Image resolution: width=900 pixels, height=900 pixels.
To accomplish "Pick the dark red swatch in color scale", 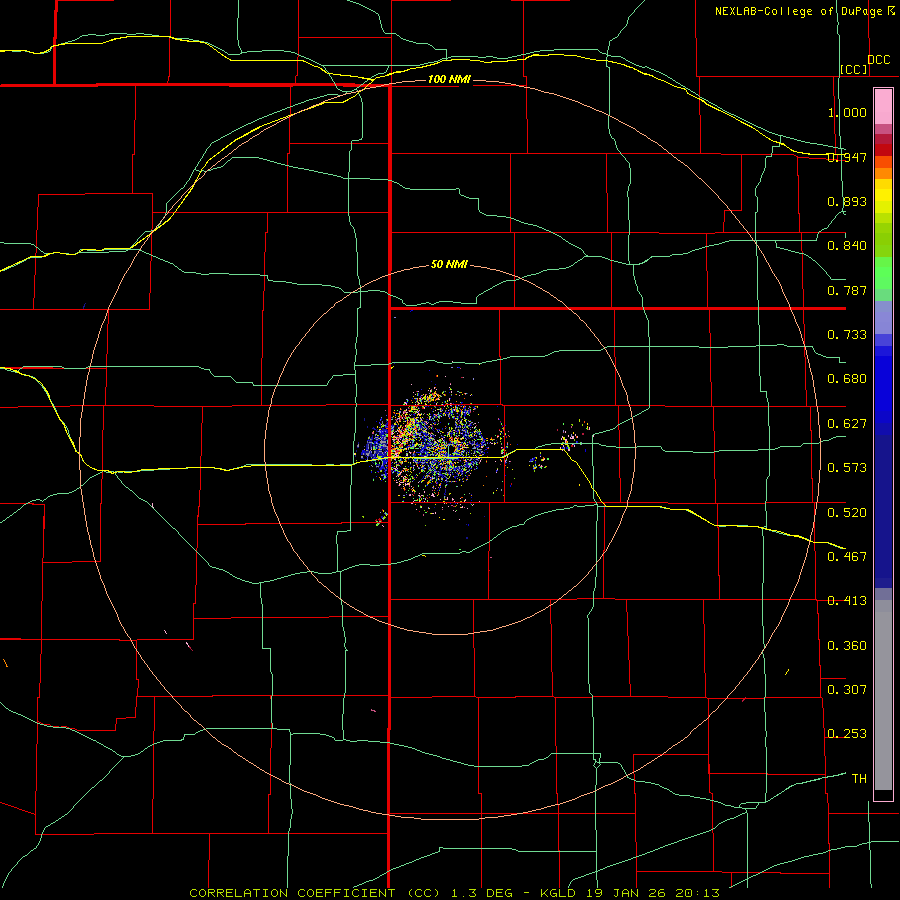I will point(883,149).
